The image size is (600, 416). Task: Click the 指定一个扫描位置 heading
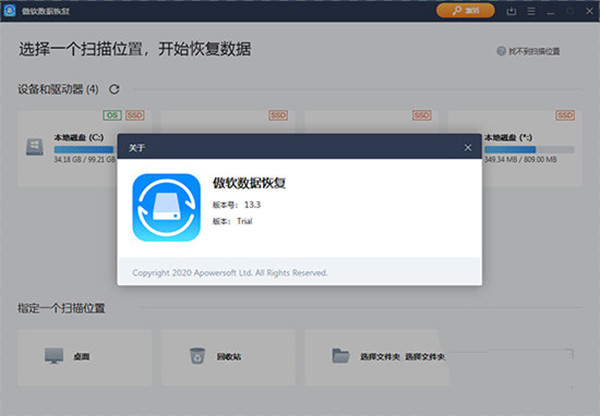(61, 308)
